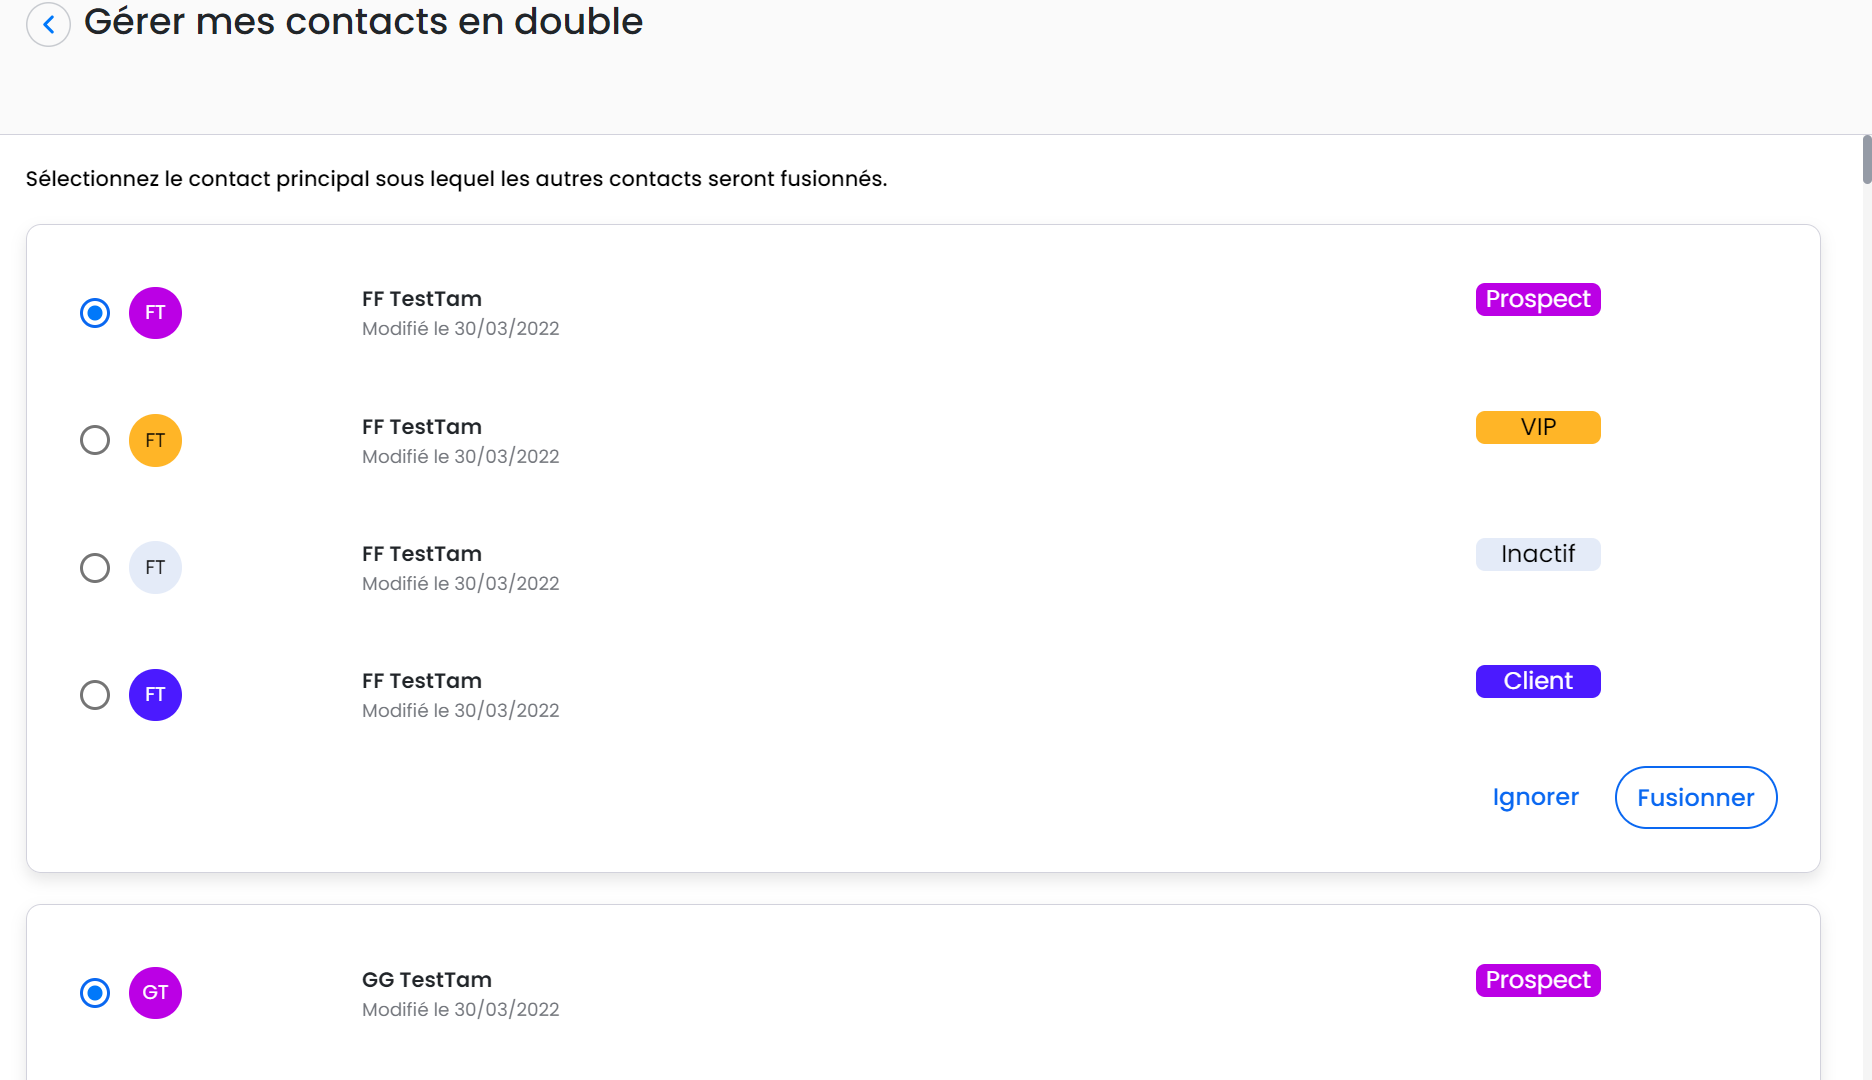
Task: Select the Inactif contact as principal
Action: tap(95, 567)
